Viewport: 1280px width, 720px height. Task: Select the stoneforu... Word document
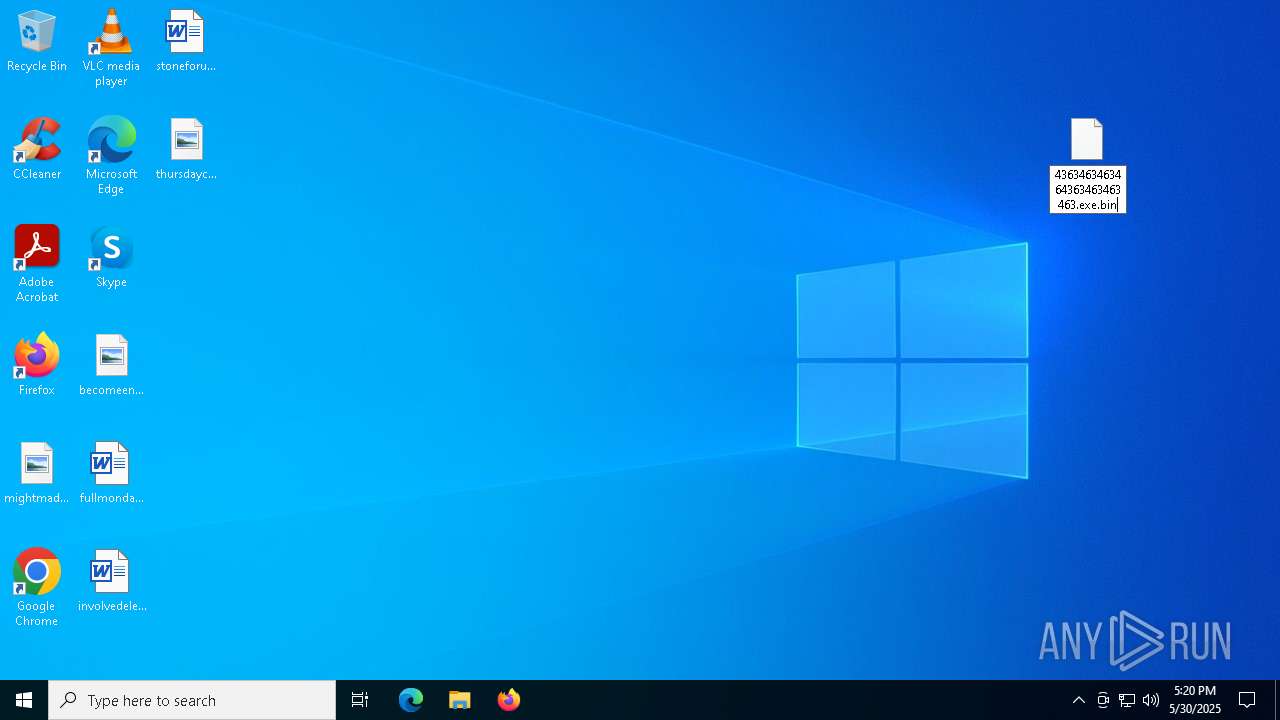coord(186,40)
